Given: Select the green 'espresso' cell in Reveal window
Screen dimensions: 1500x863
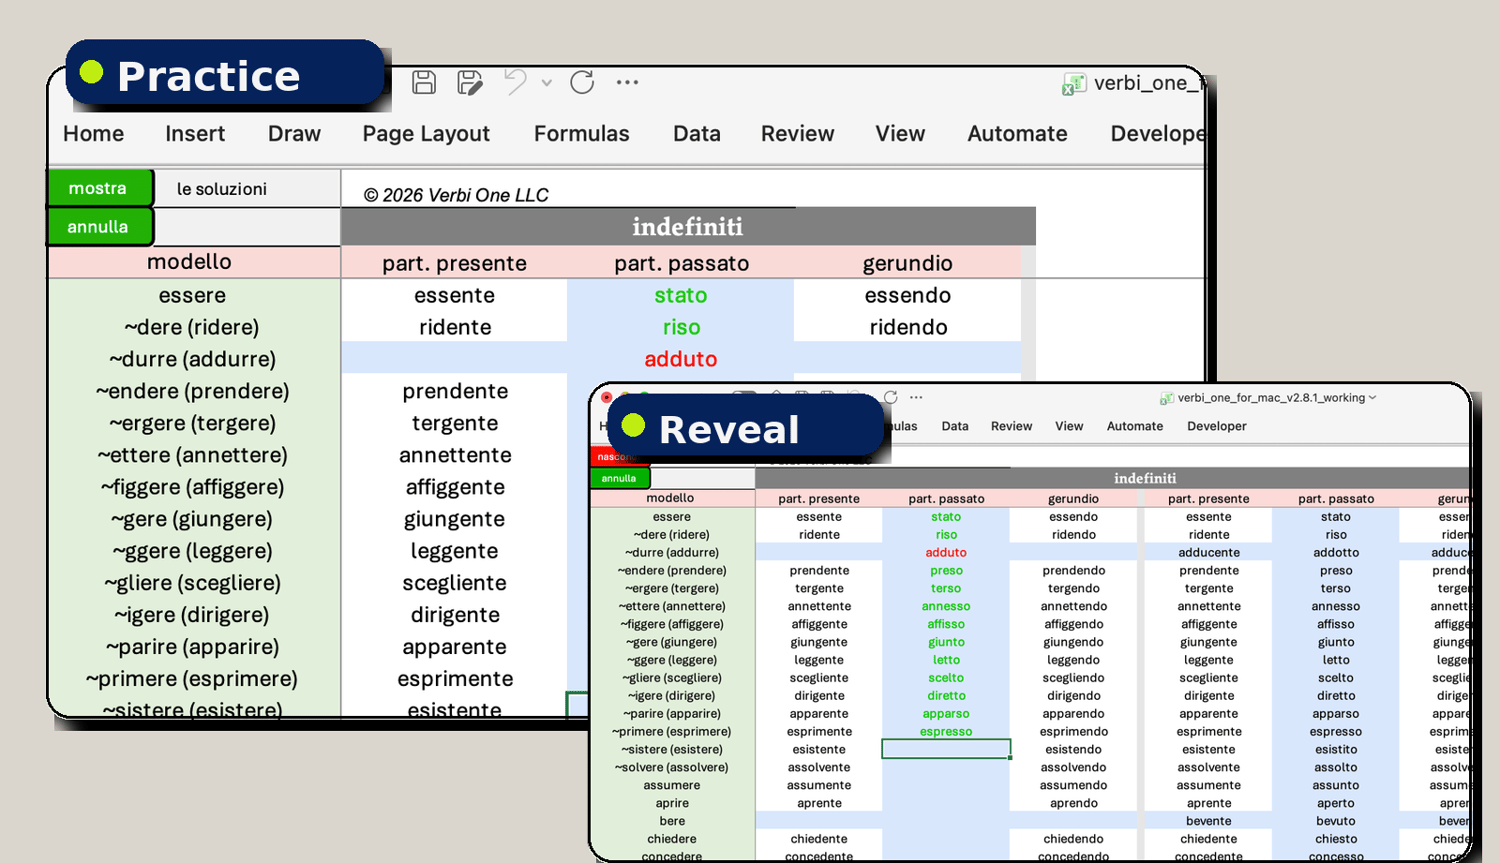Looking at the screenshot, I should (946, 731).
